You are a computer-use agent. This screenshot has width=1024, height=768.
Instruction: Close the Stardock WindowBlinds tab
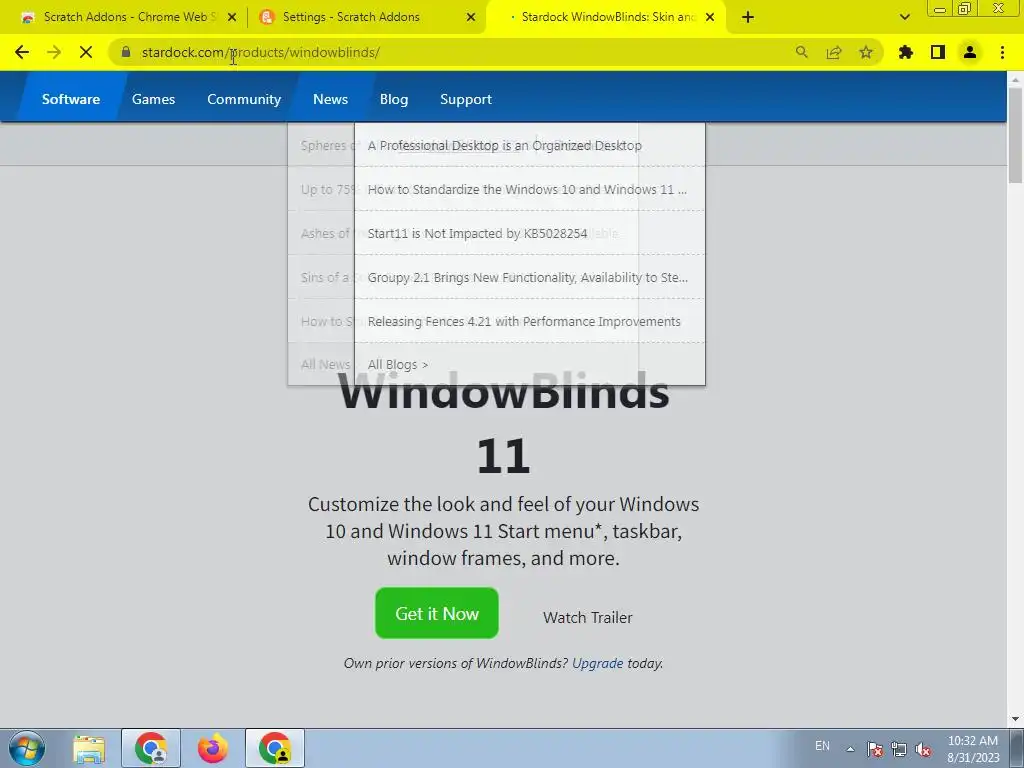710,18
